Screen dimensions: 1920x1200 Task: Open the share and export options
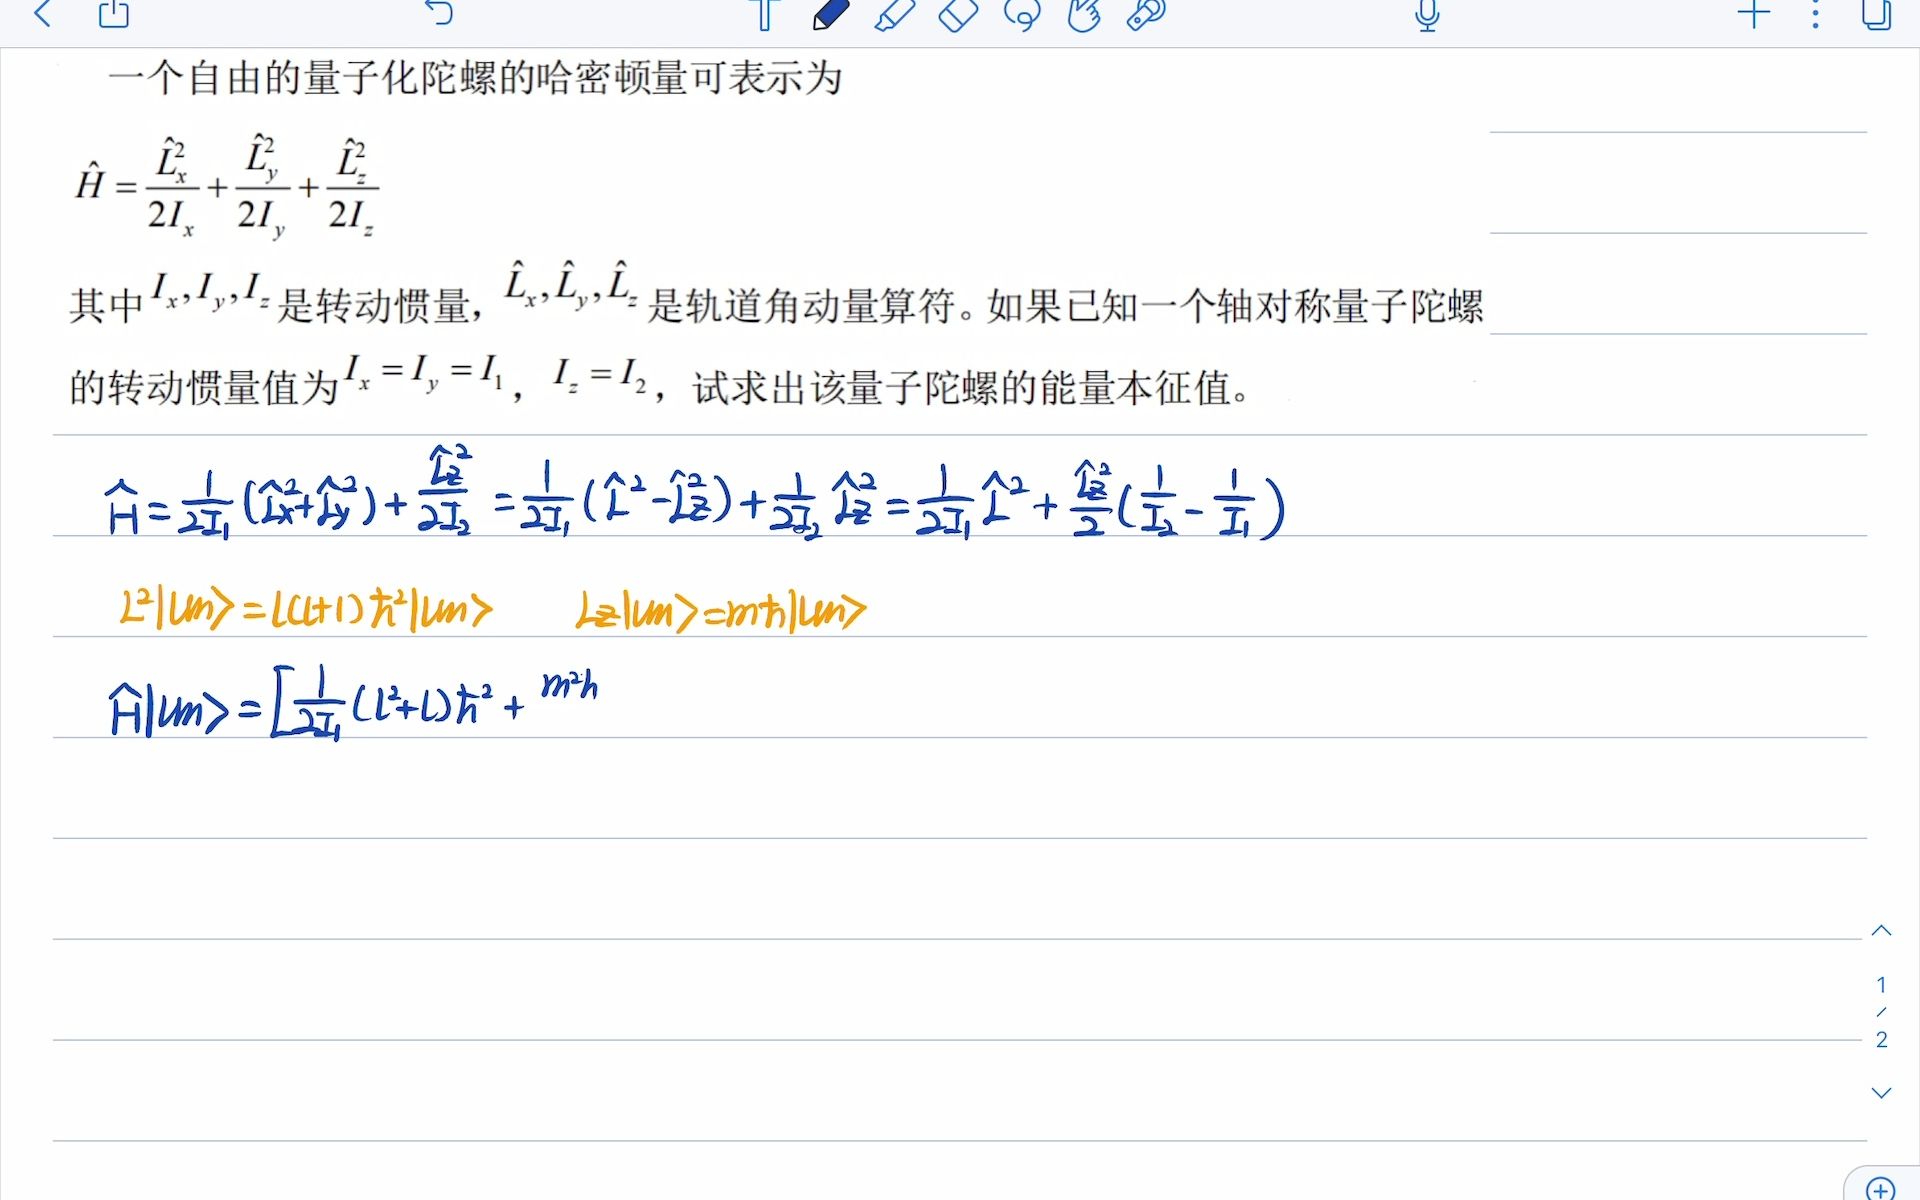[112, 15]
